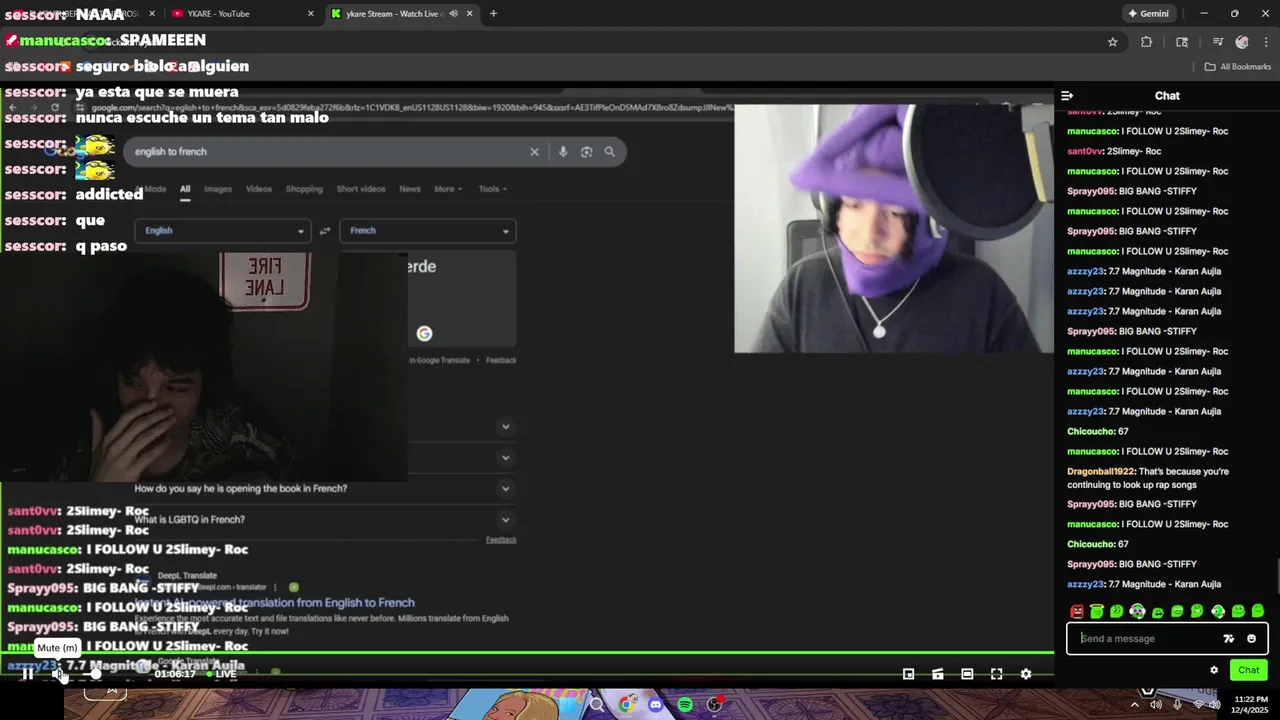
Task: Bookmark this page with the star icon
Action: coord(1112,42)
